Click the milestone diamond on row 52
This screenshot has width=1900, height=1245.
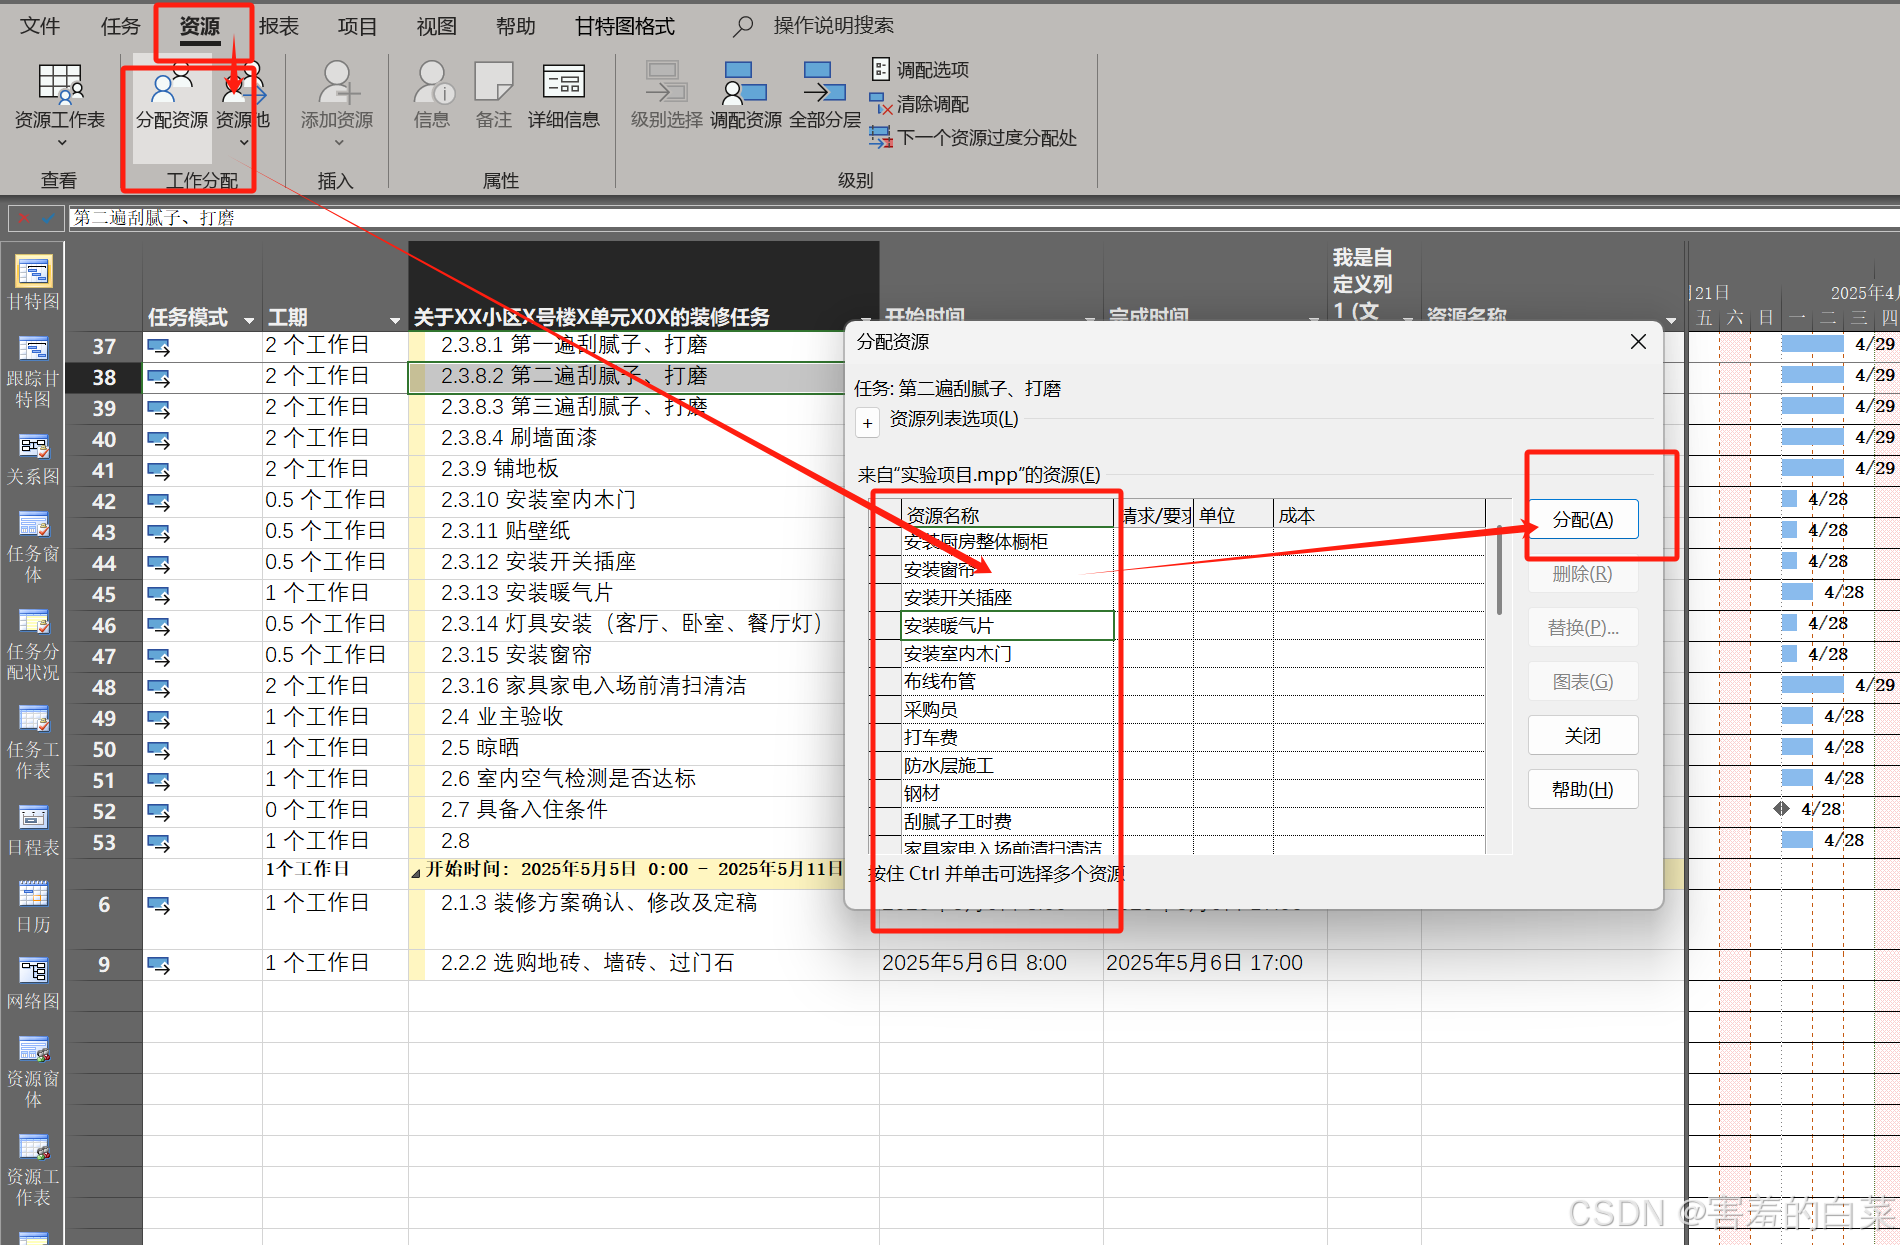pos(1781,808)
